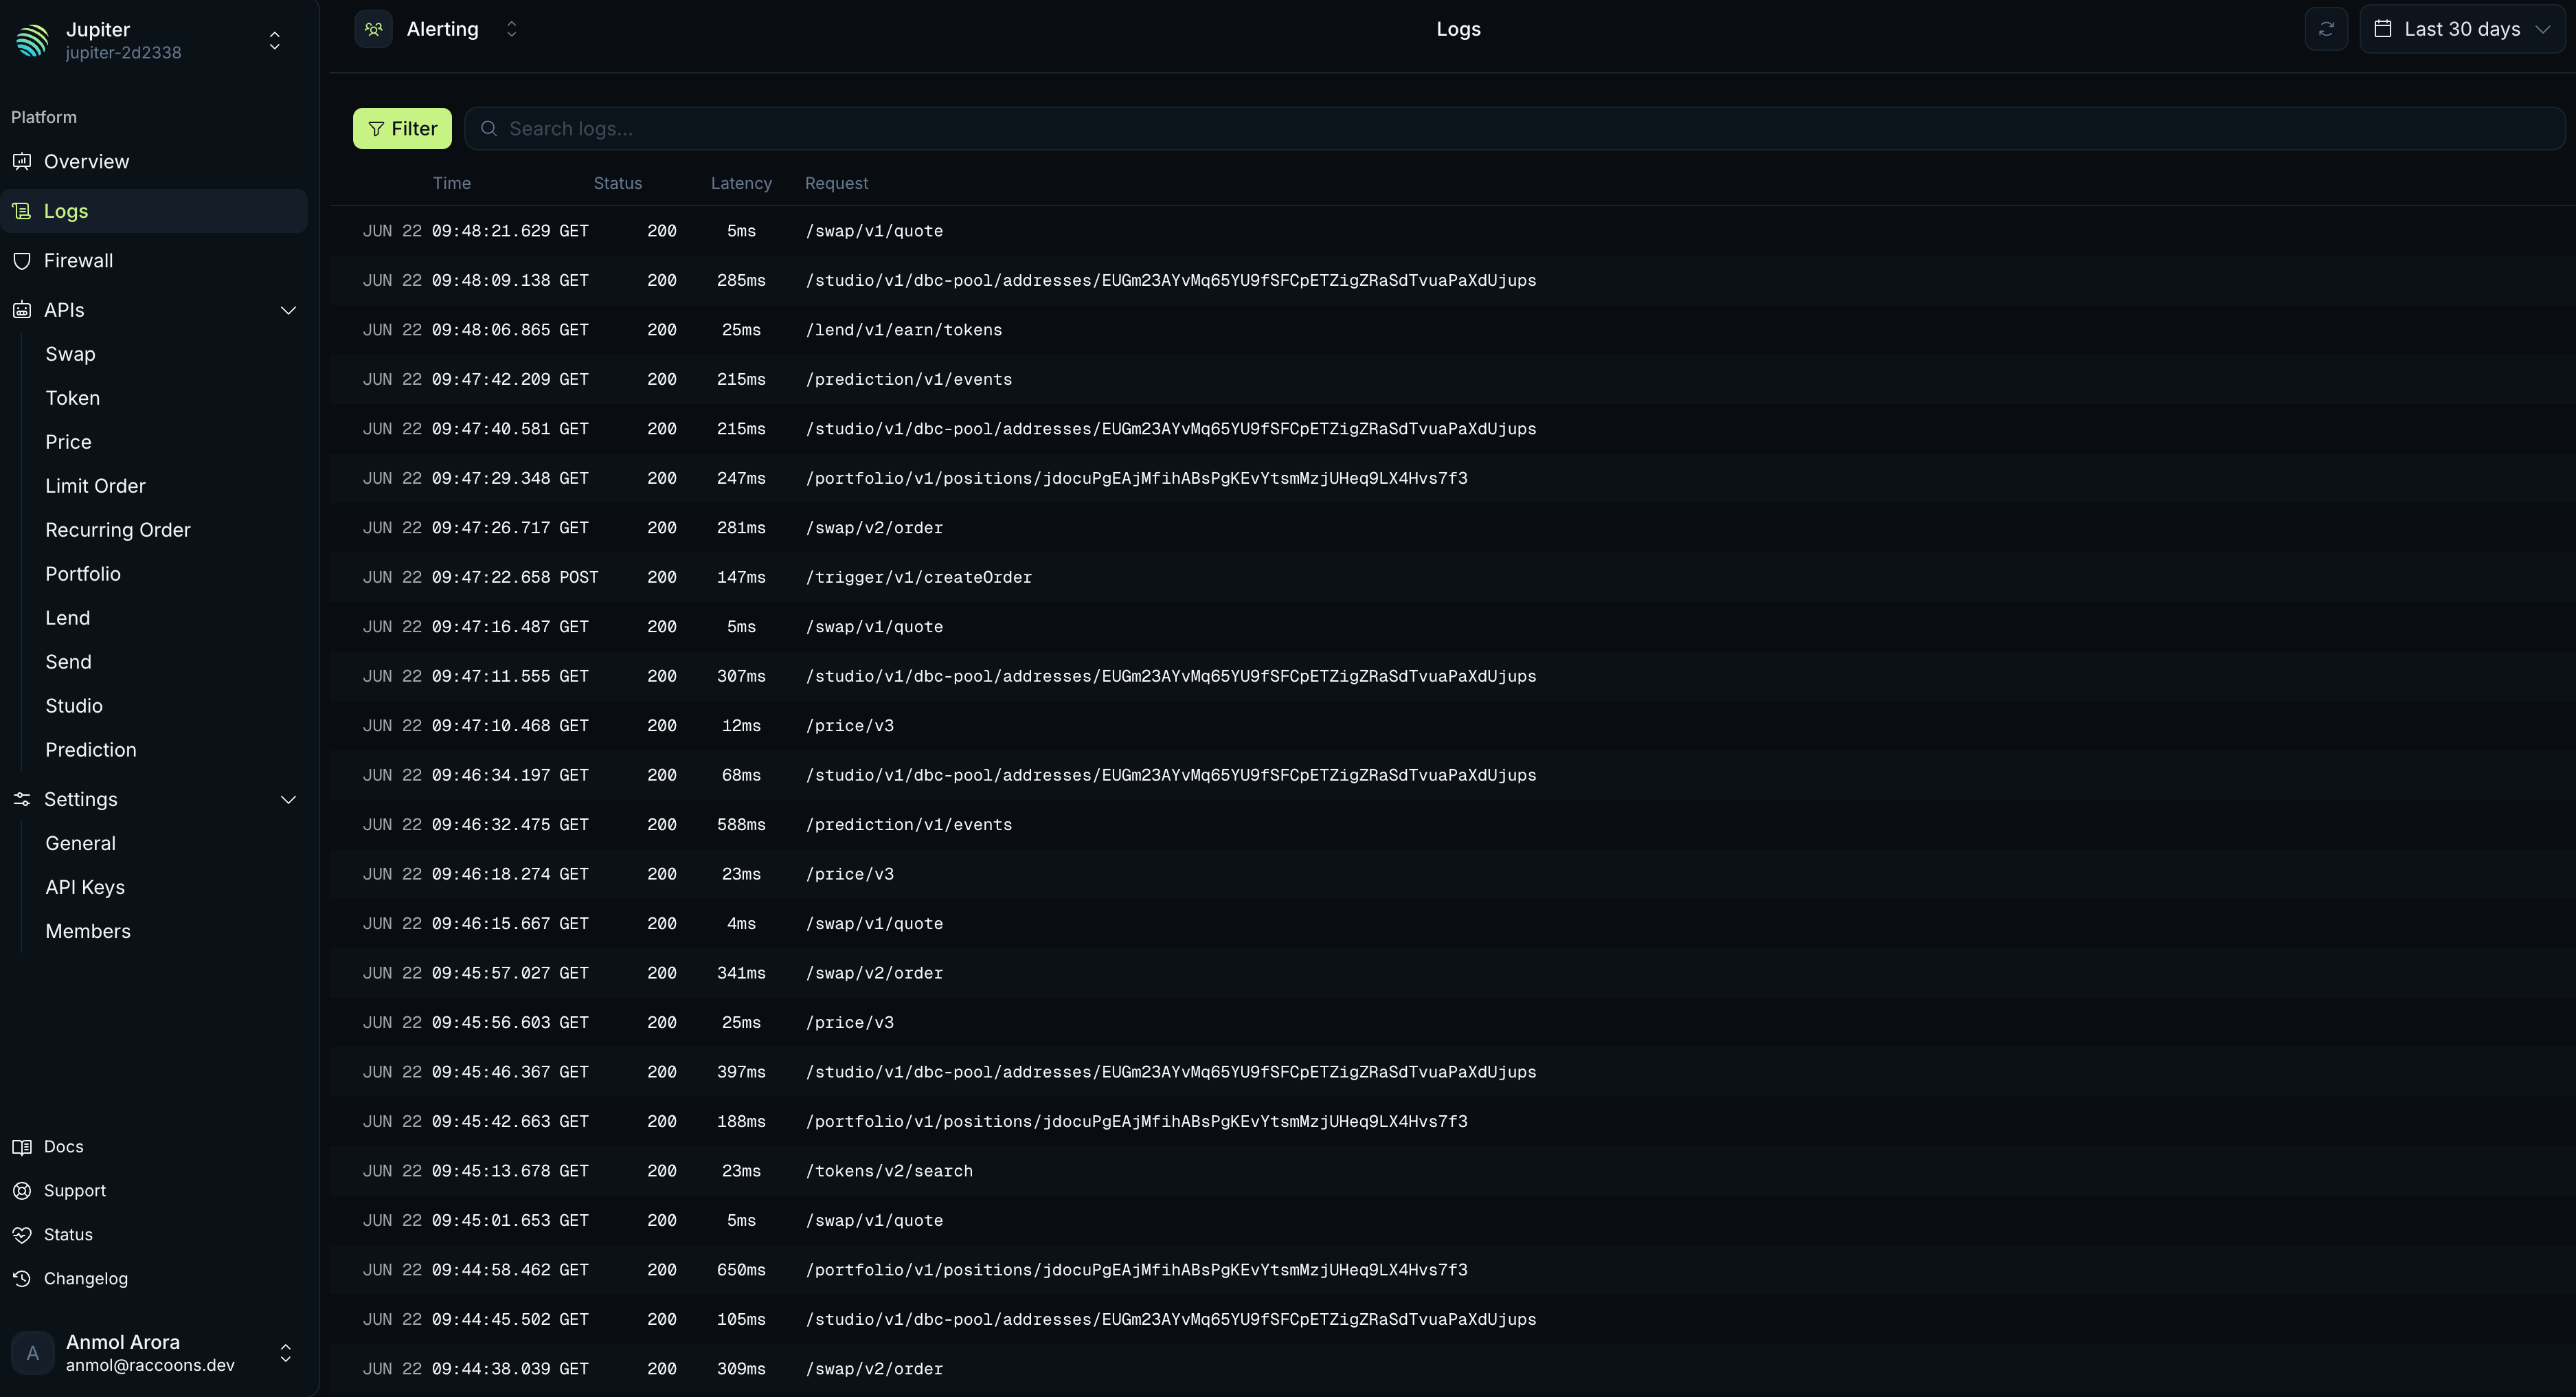Select Logs in the sidebar
The height and width of the screenshot is (1397, 2576).
click(154, 211)
